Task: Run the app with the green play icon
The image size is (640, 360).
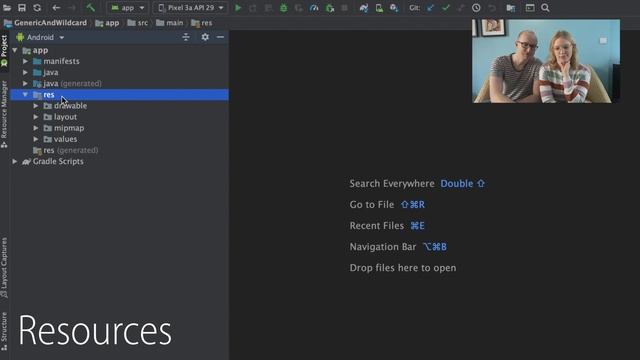Action: (x=238, y=8)
